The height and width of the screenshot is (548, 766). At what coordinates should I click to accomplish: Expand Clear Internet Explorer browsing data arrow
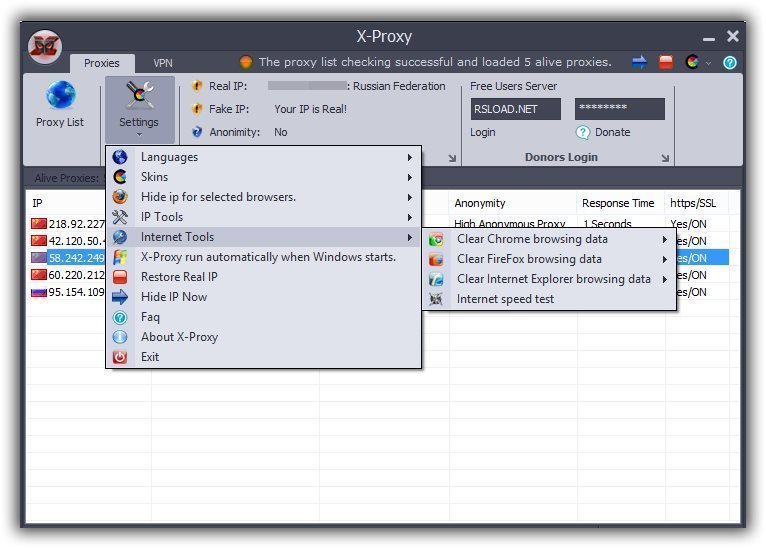665,279
